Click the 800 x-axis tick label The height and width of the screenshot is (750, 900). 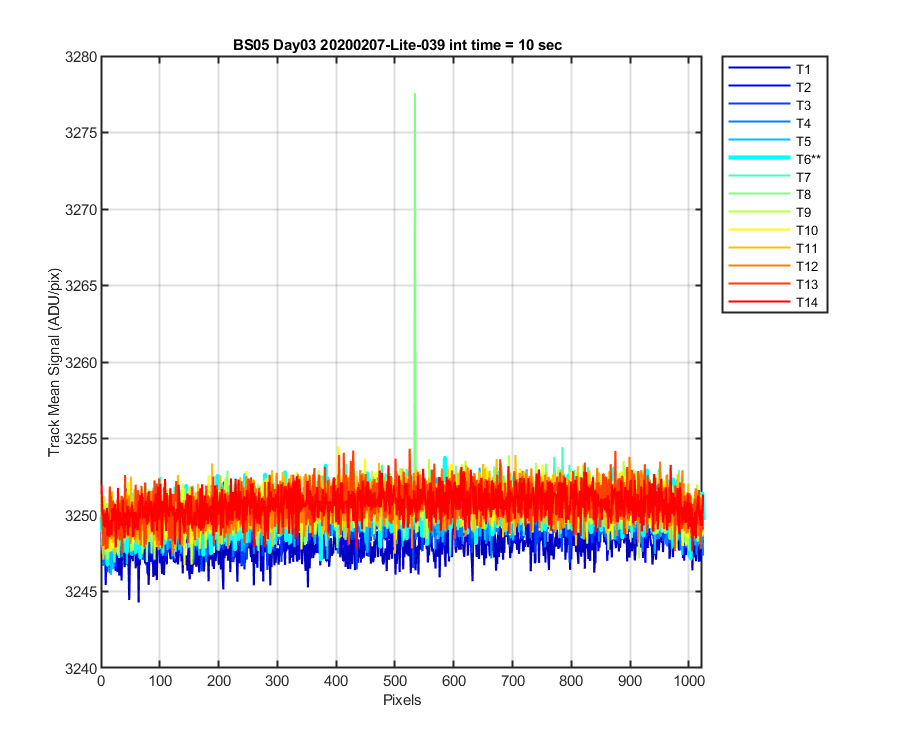pyautogui.click(x=571, y=681)
